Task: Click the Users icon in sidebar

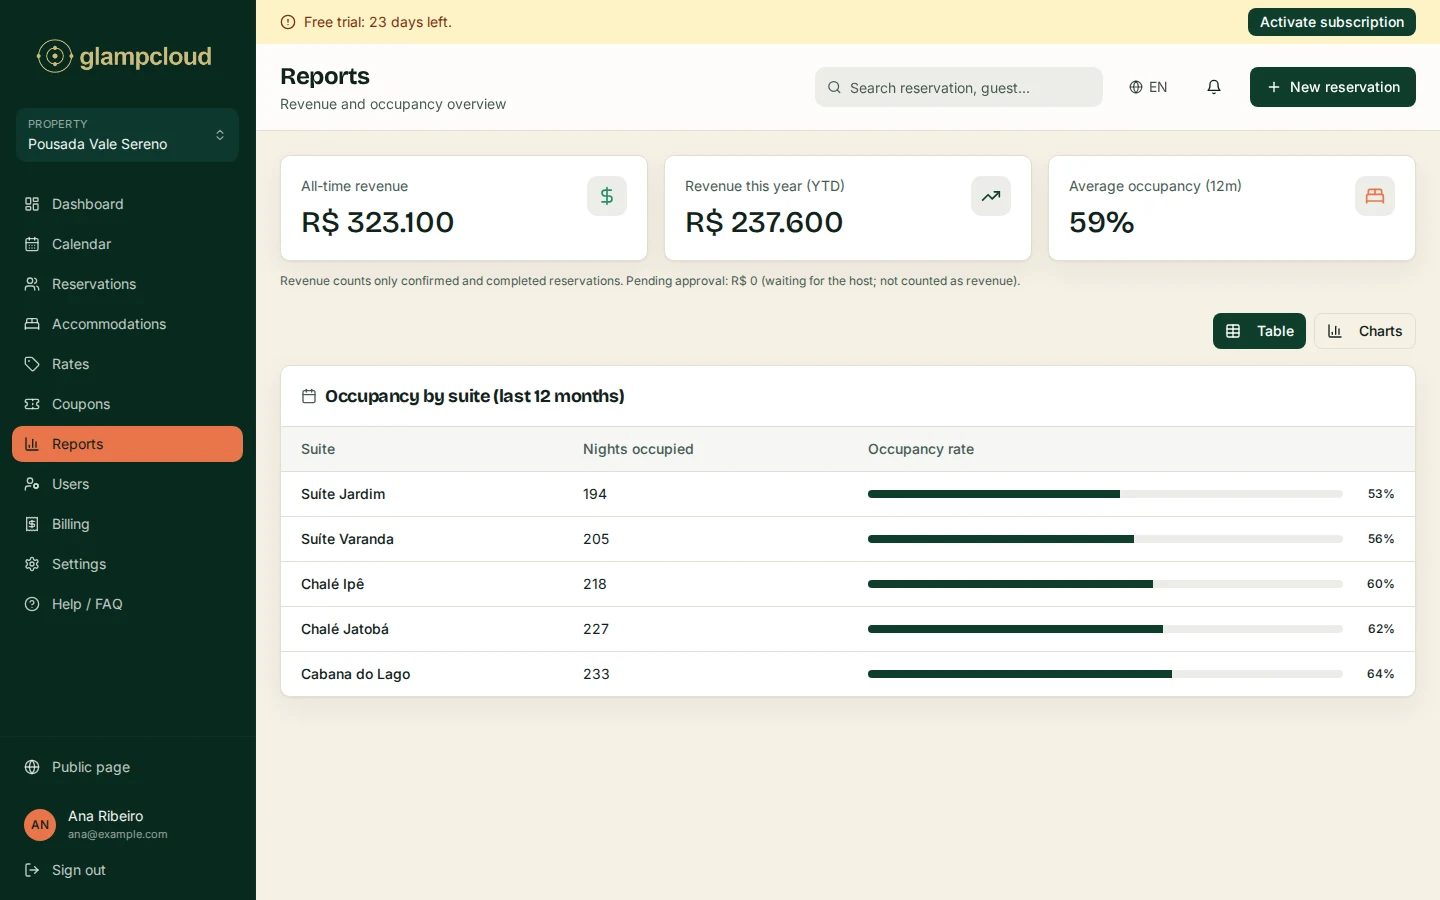Action: pos(32,484)
